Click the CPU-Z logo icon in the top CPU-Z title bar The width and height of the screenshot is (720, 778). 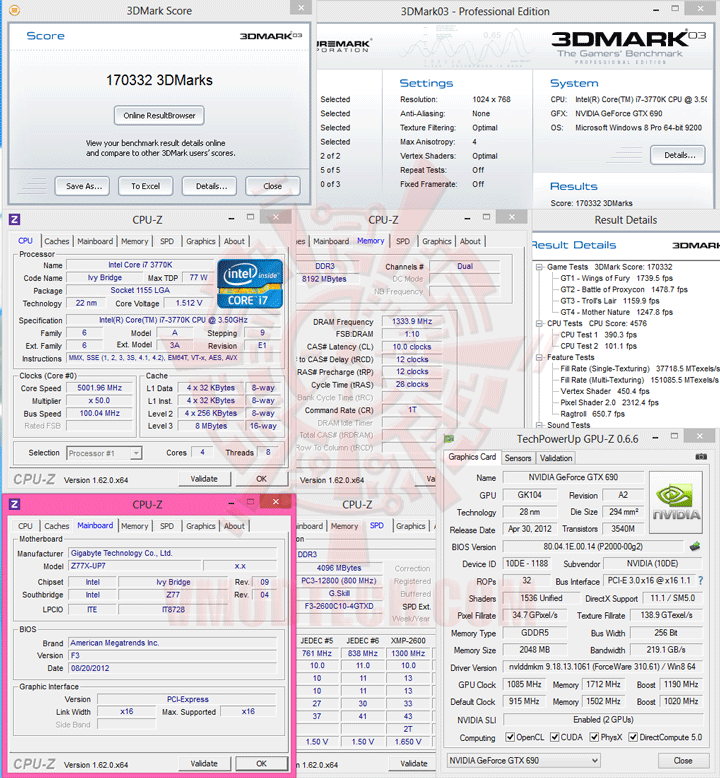click(14, 219)
